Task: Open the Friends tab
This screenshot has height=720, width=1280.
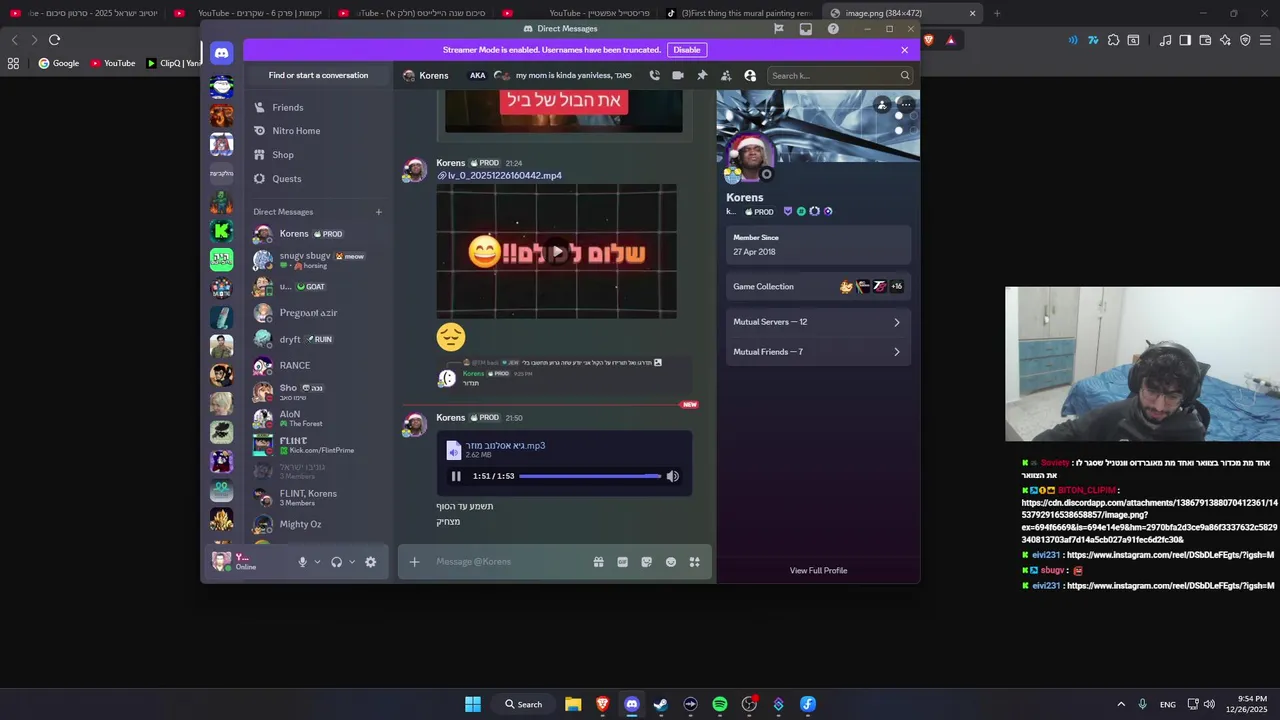Action: [x=318, y=107]
